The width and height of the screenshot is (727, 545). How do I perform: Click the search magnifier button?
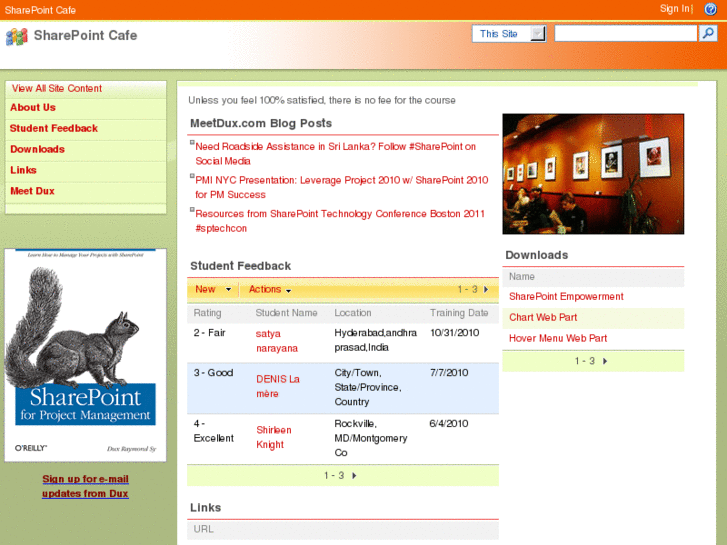[x=708, y=33]
